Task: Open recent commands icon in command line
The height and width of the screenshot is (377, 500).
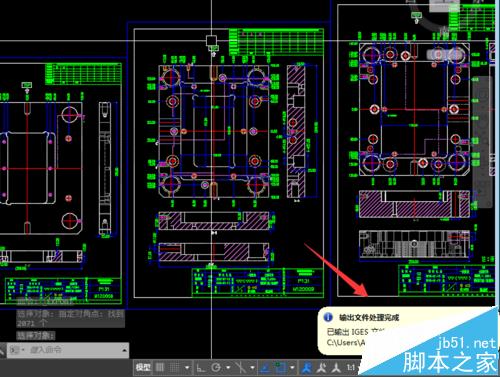Action: (16, 350)
